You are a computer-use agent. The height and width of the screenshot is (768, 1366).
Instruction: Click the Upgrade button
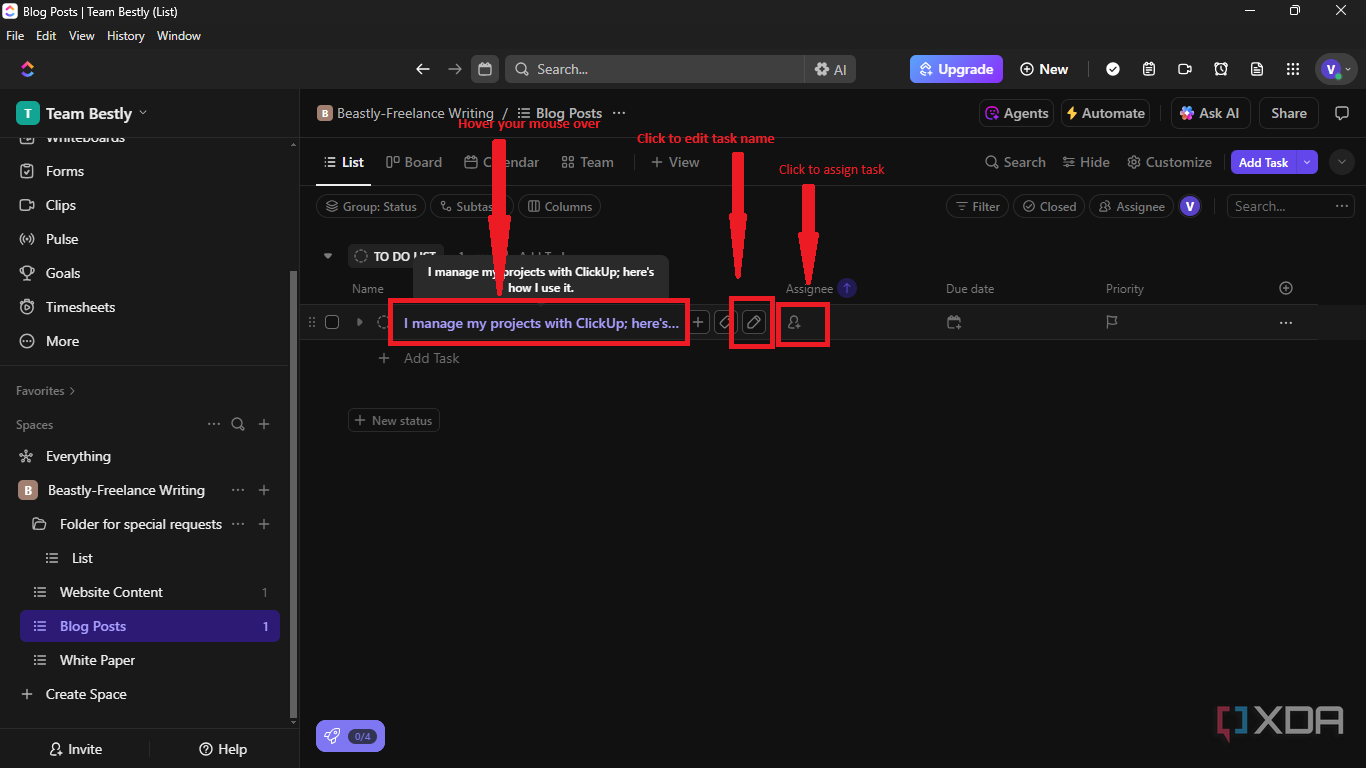[956, 69]
